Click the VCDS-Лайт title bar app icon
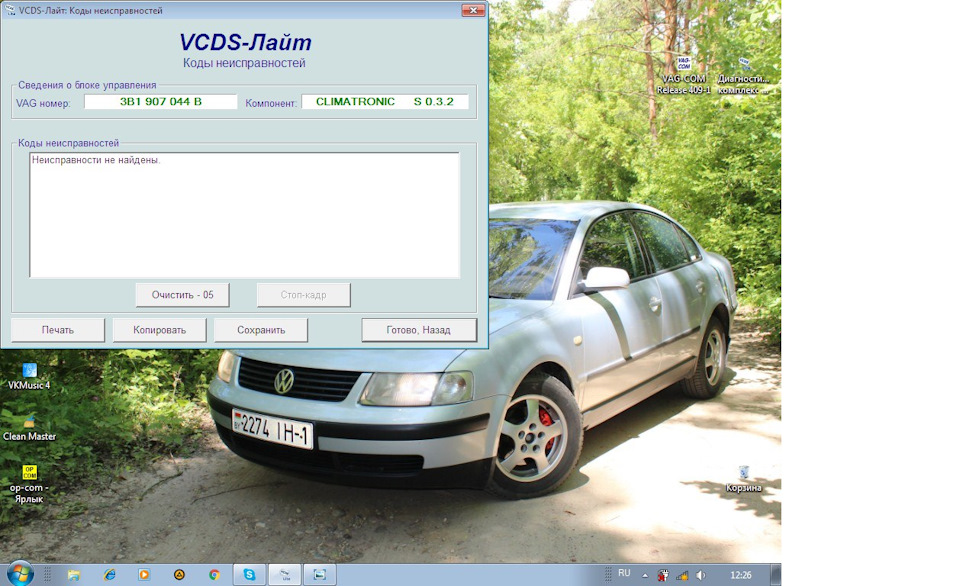 pos(9,10)
